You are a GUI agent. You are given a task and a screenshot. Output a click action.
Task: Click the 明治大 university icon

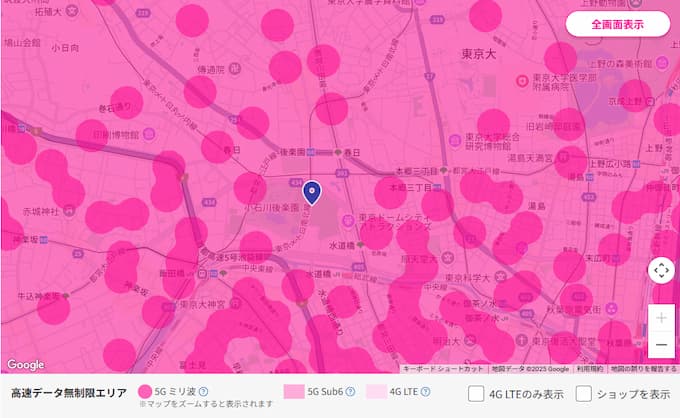(x=470, y=340)
